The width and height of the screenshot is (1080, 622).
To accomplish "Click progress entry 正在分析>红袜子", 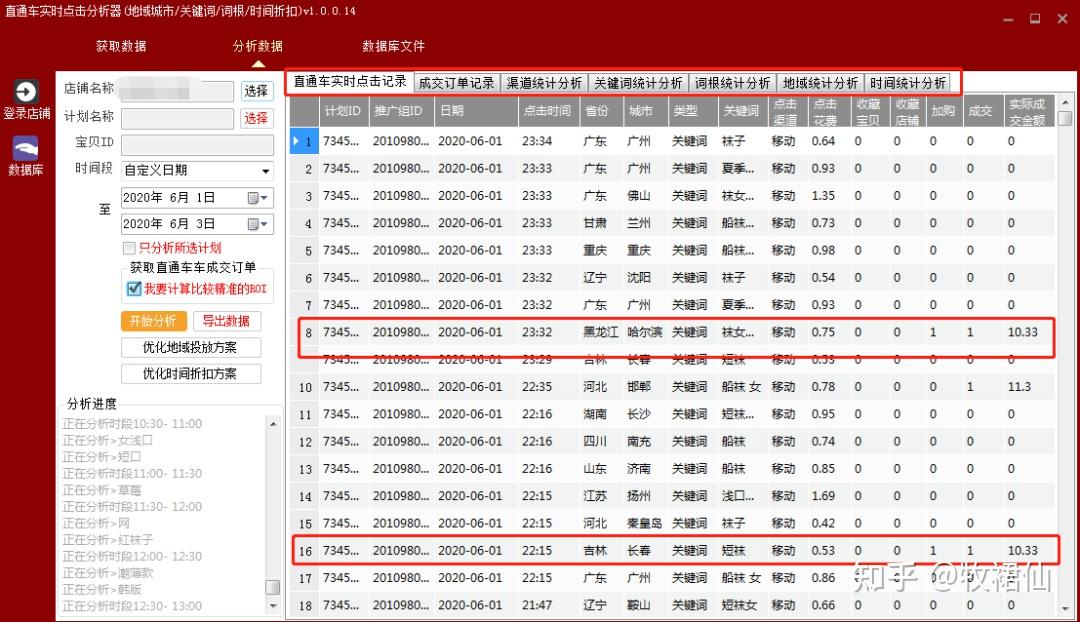I will point(107,539).
